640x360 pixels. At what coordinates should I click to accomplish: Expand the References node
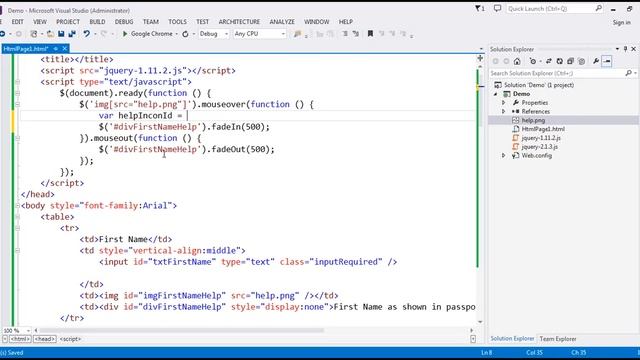[x=504, y=111]
